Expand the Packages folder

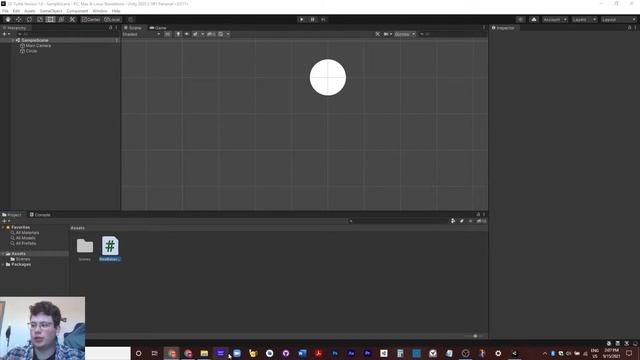(3, 264)
